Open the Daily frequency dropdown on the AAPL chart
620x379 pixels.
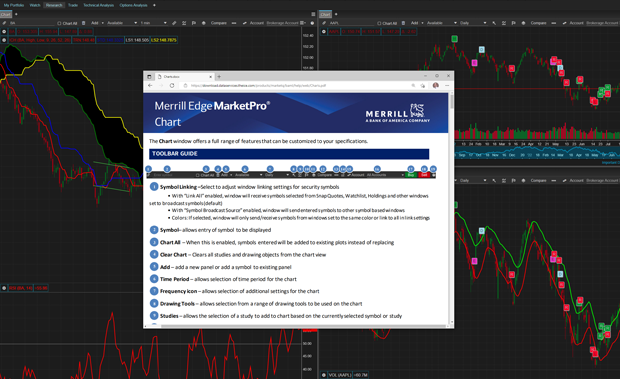[x=473, y=23]
